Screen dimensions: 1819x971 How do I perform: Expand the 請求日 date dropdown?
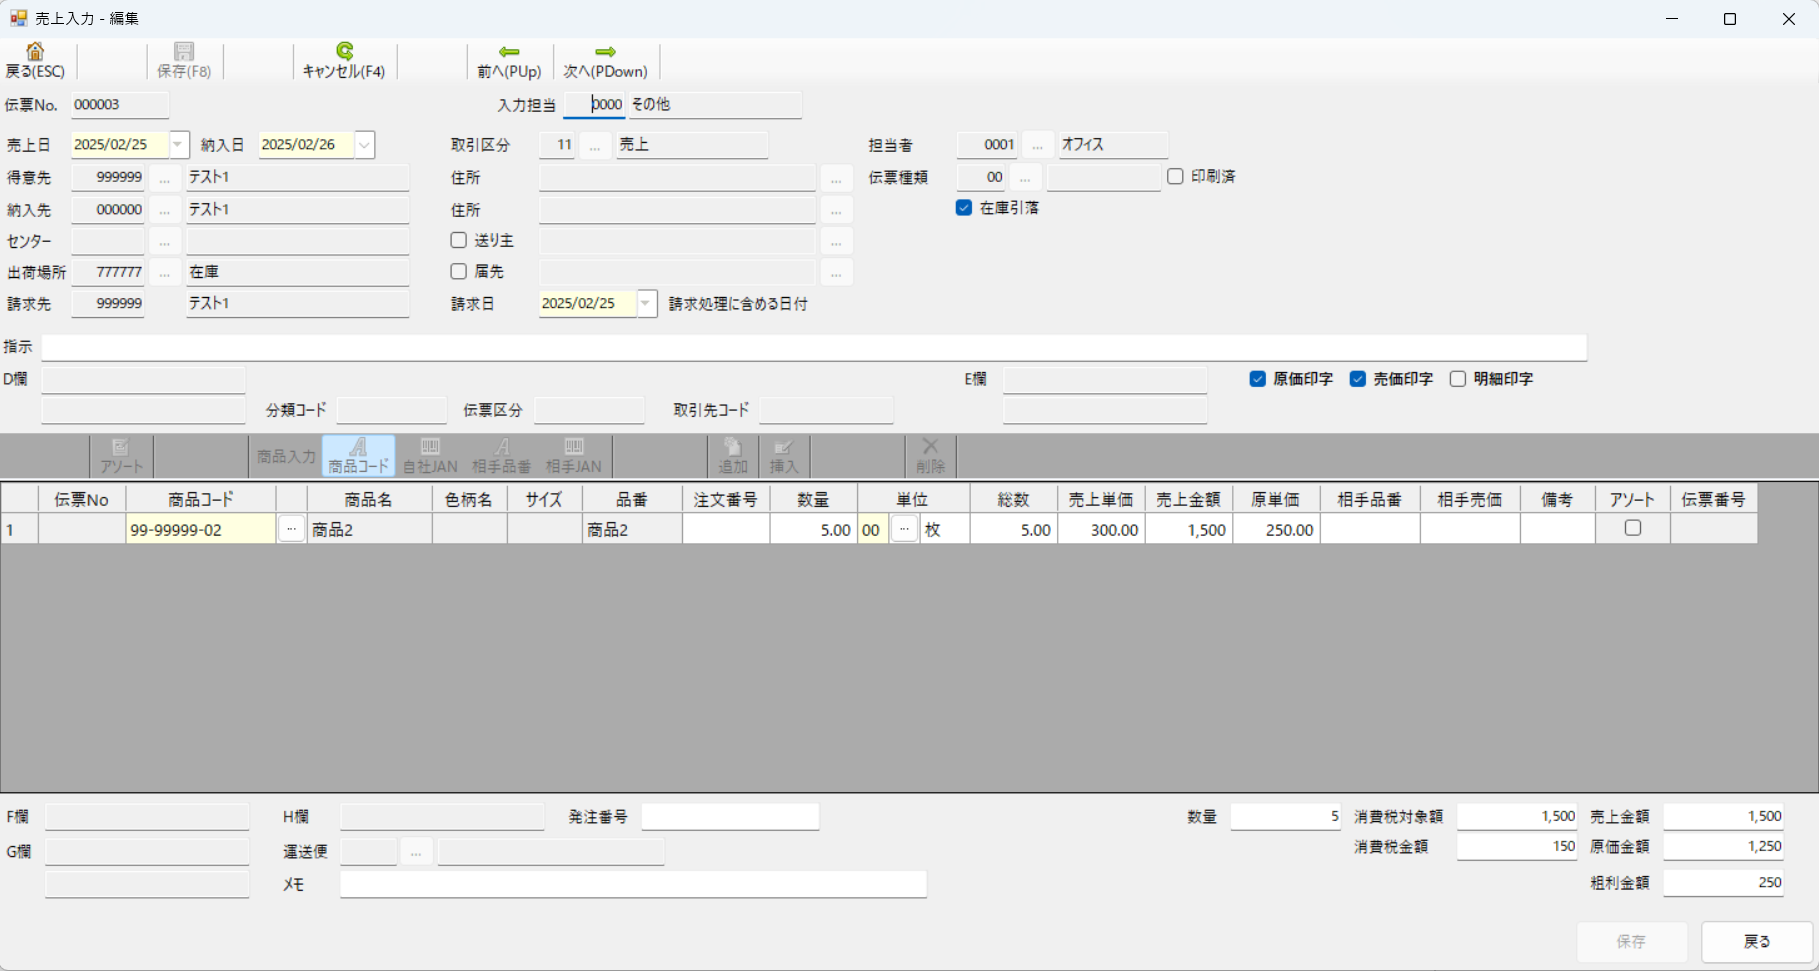coord(646,303)
